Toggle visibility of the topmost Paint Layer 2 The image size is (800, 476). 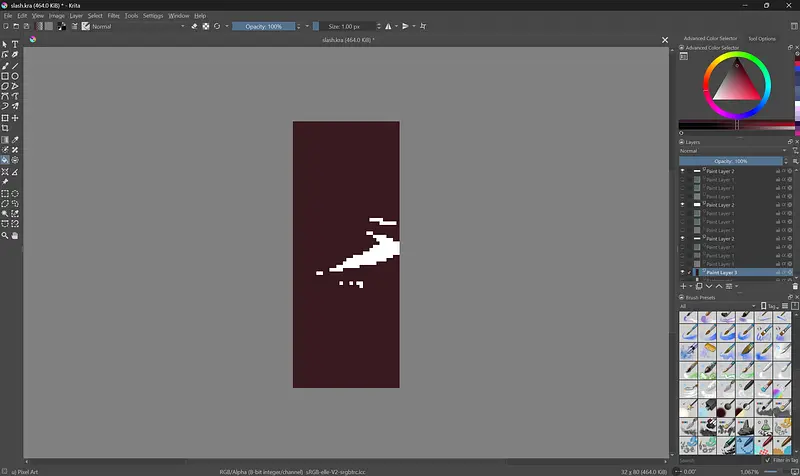coord(684,171)
